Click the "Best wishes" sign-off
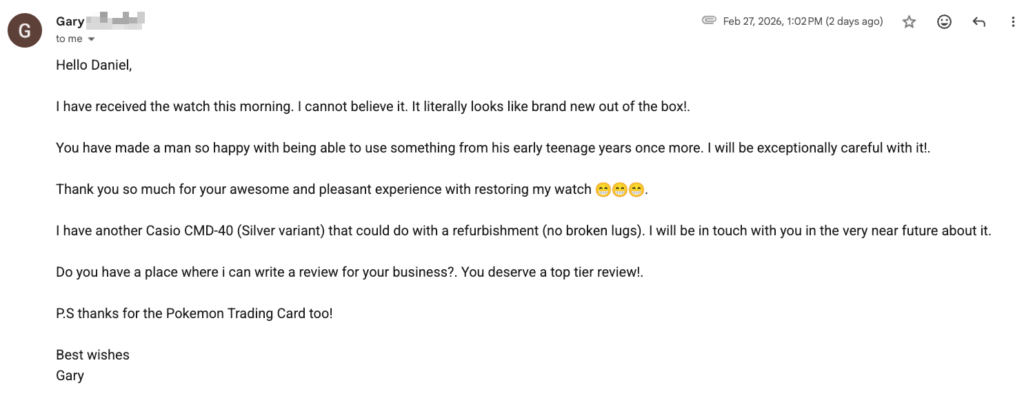This screenshot has width=1024, height=403. [92, 355]
